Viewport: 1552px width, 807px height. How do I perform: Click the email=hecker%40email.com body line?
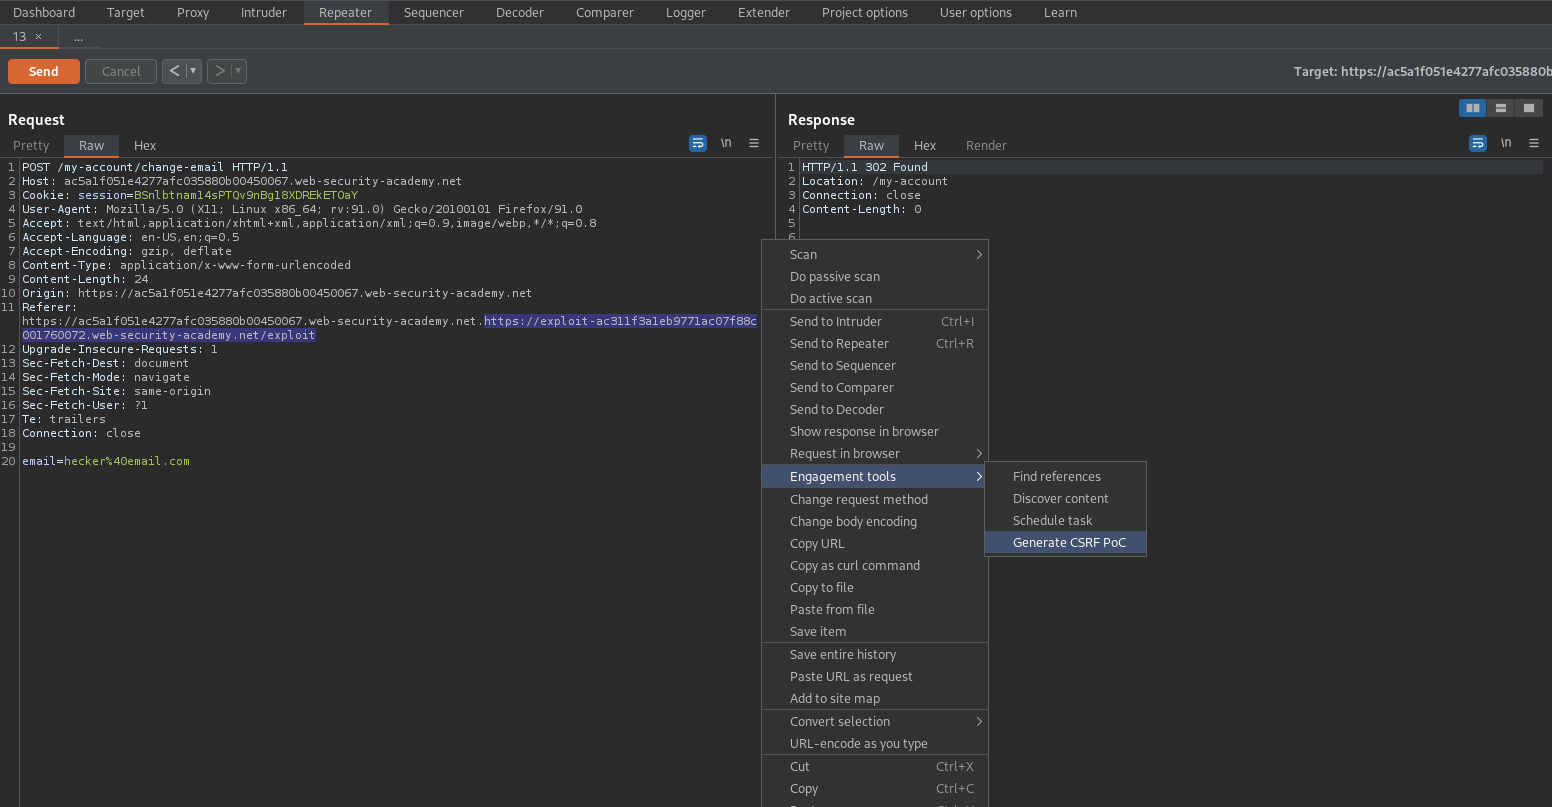[106, 461]
